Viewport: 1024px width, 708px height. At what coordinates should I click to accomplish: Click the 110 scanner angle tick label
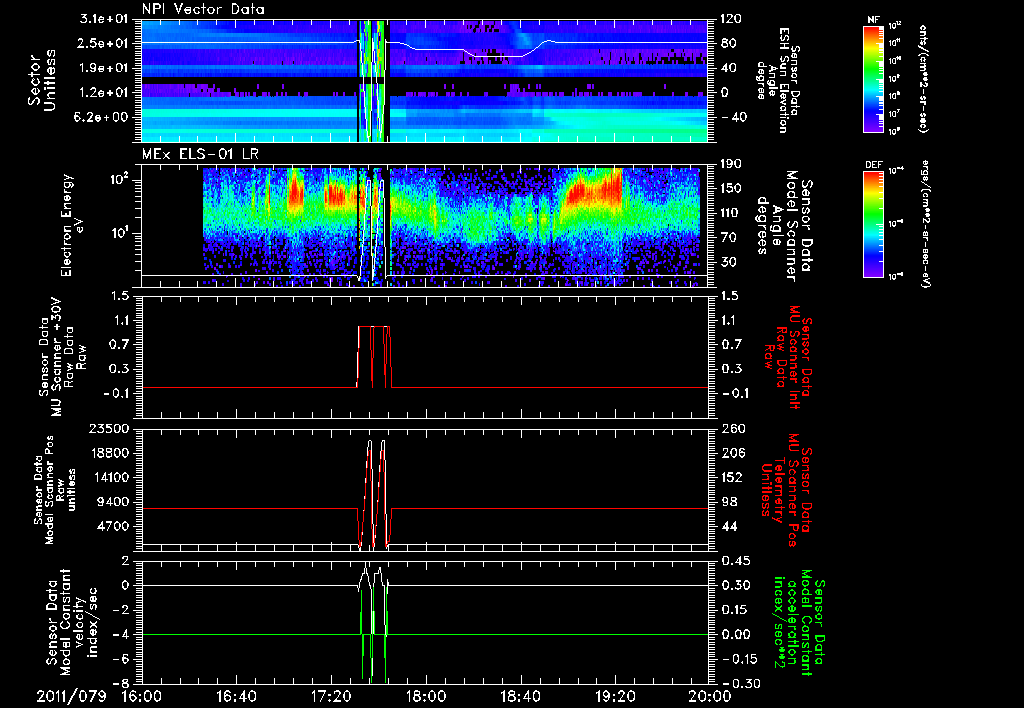tap(731, 213)
